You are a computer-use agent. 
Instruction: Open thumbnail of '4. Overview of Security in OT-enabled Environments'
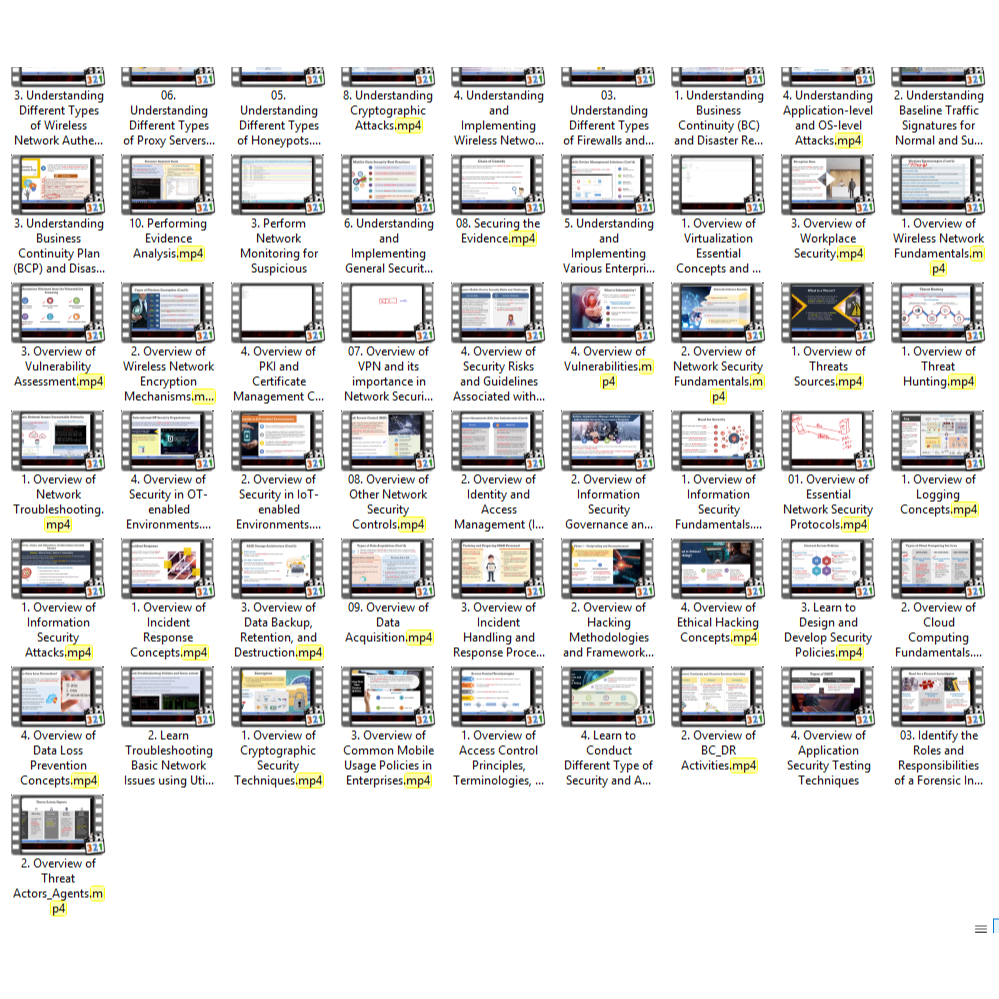[x=169, y=441]
